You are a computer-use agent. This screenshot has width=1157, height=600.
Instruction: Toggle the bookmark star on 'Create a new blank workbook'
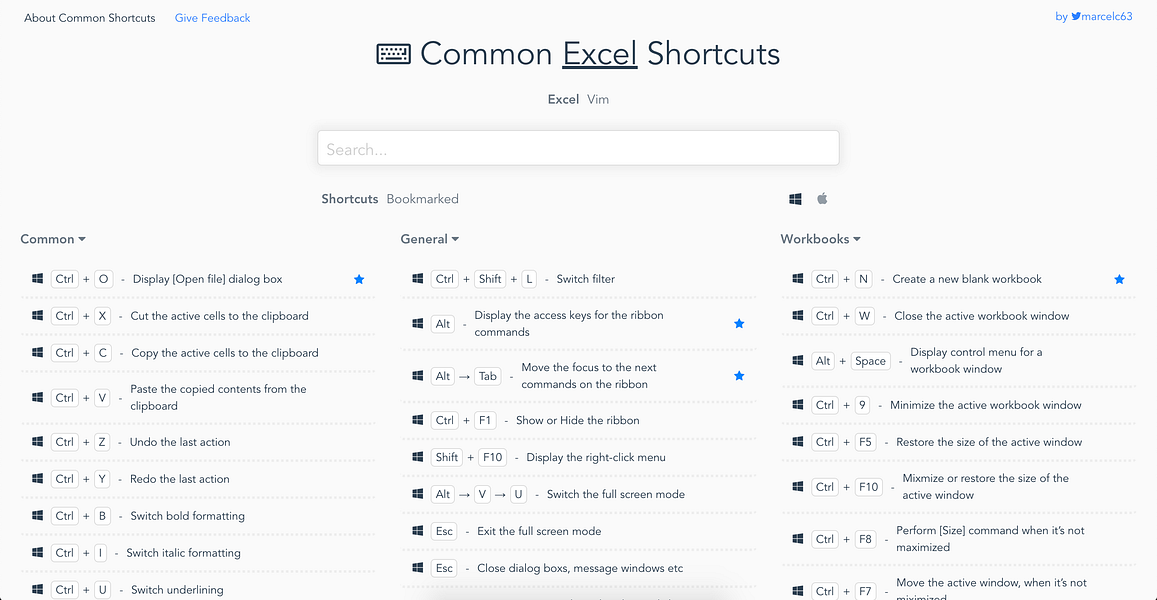1119,279
